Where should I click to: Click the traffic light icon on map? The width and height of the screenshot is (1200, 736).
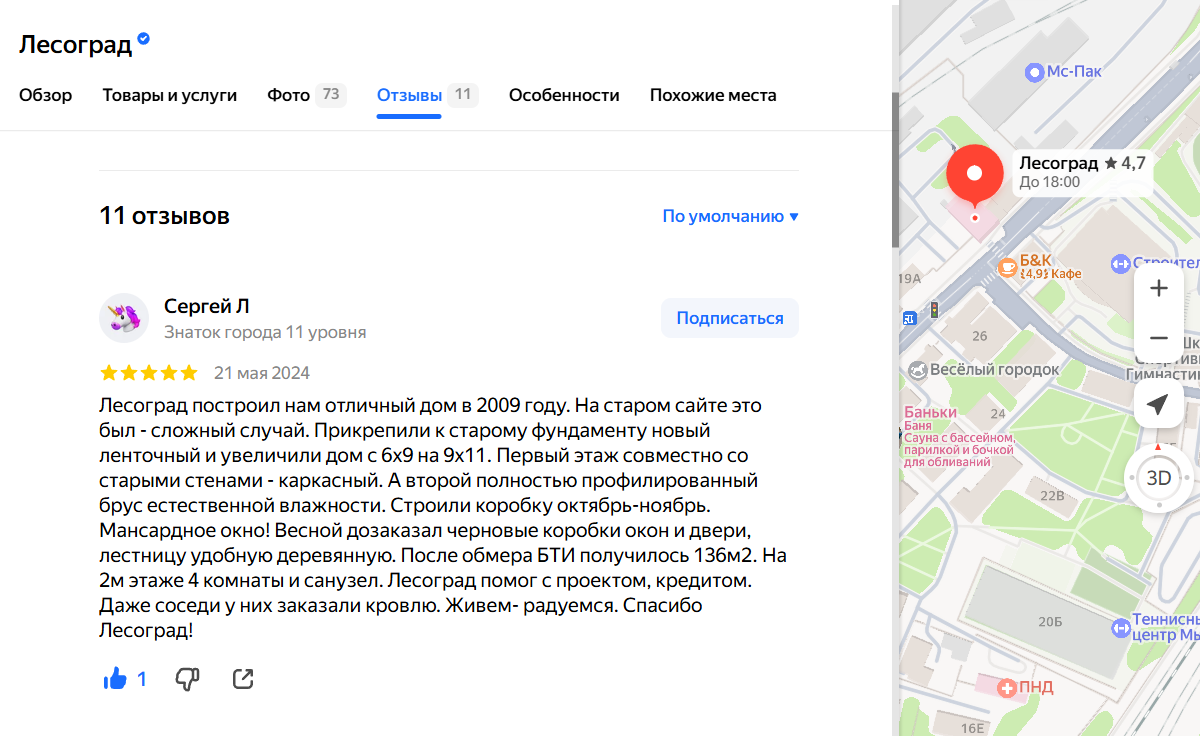pyautogui.click(x=935, y=310)
